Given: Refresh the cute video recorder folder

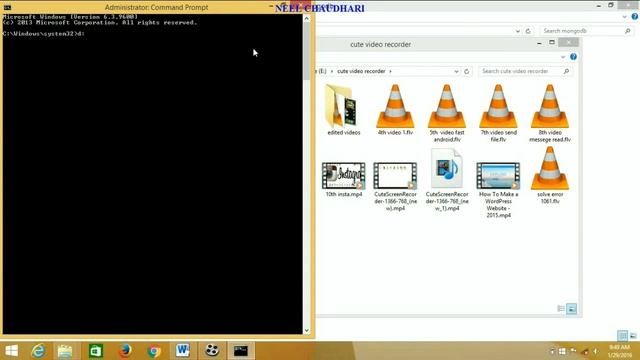Looking at the screenshot, I should [467, 71].
